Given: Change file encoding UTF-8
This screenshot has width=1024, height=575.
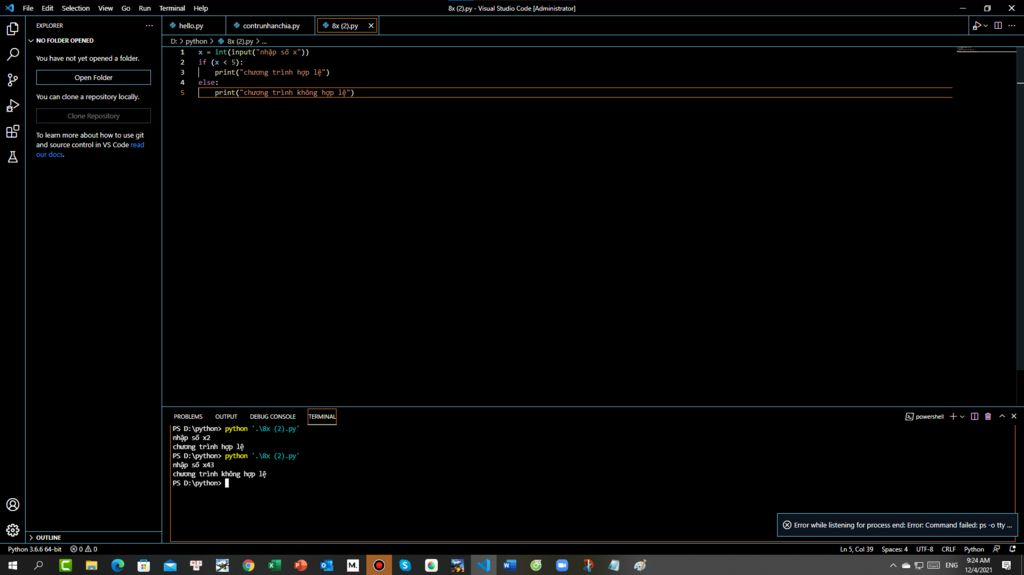Looking at the screenshot, I should click(x=924, y=549).
